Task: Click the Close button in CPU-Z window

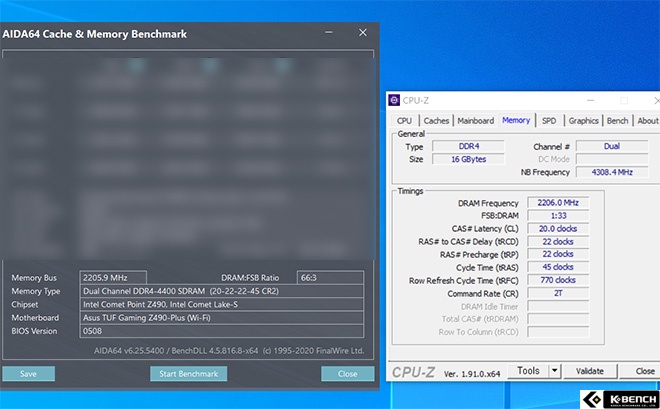Action: point(641,371)
